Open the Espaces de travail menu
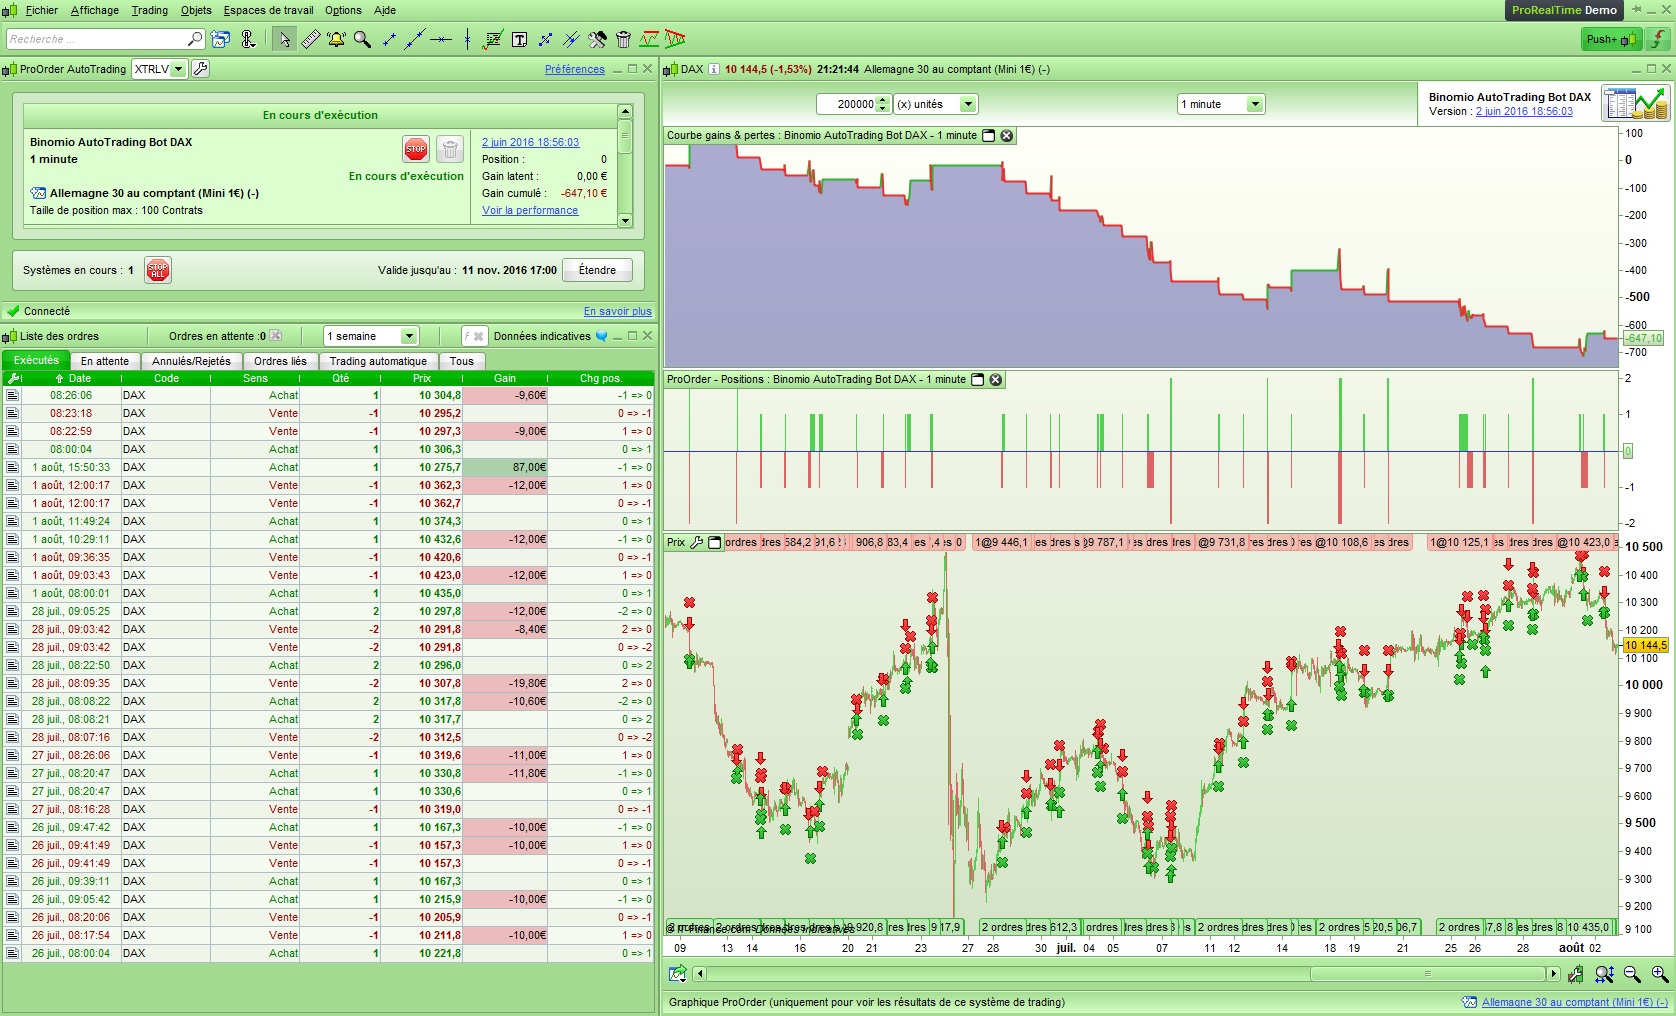The height and width of the screenshot is (1016, 1676). 268,10
